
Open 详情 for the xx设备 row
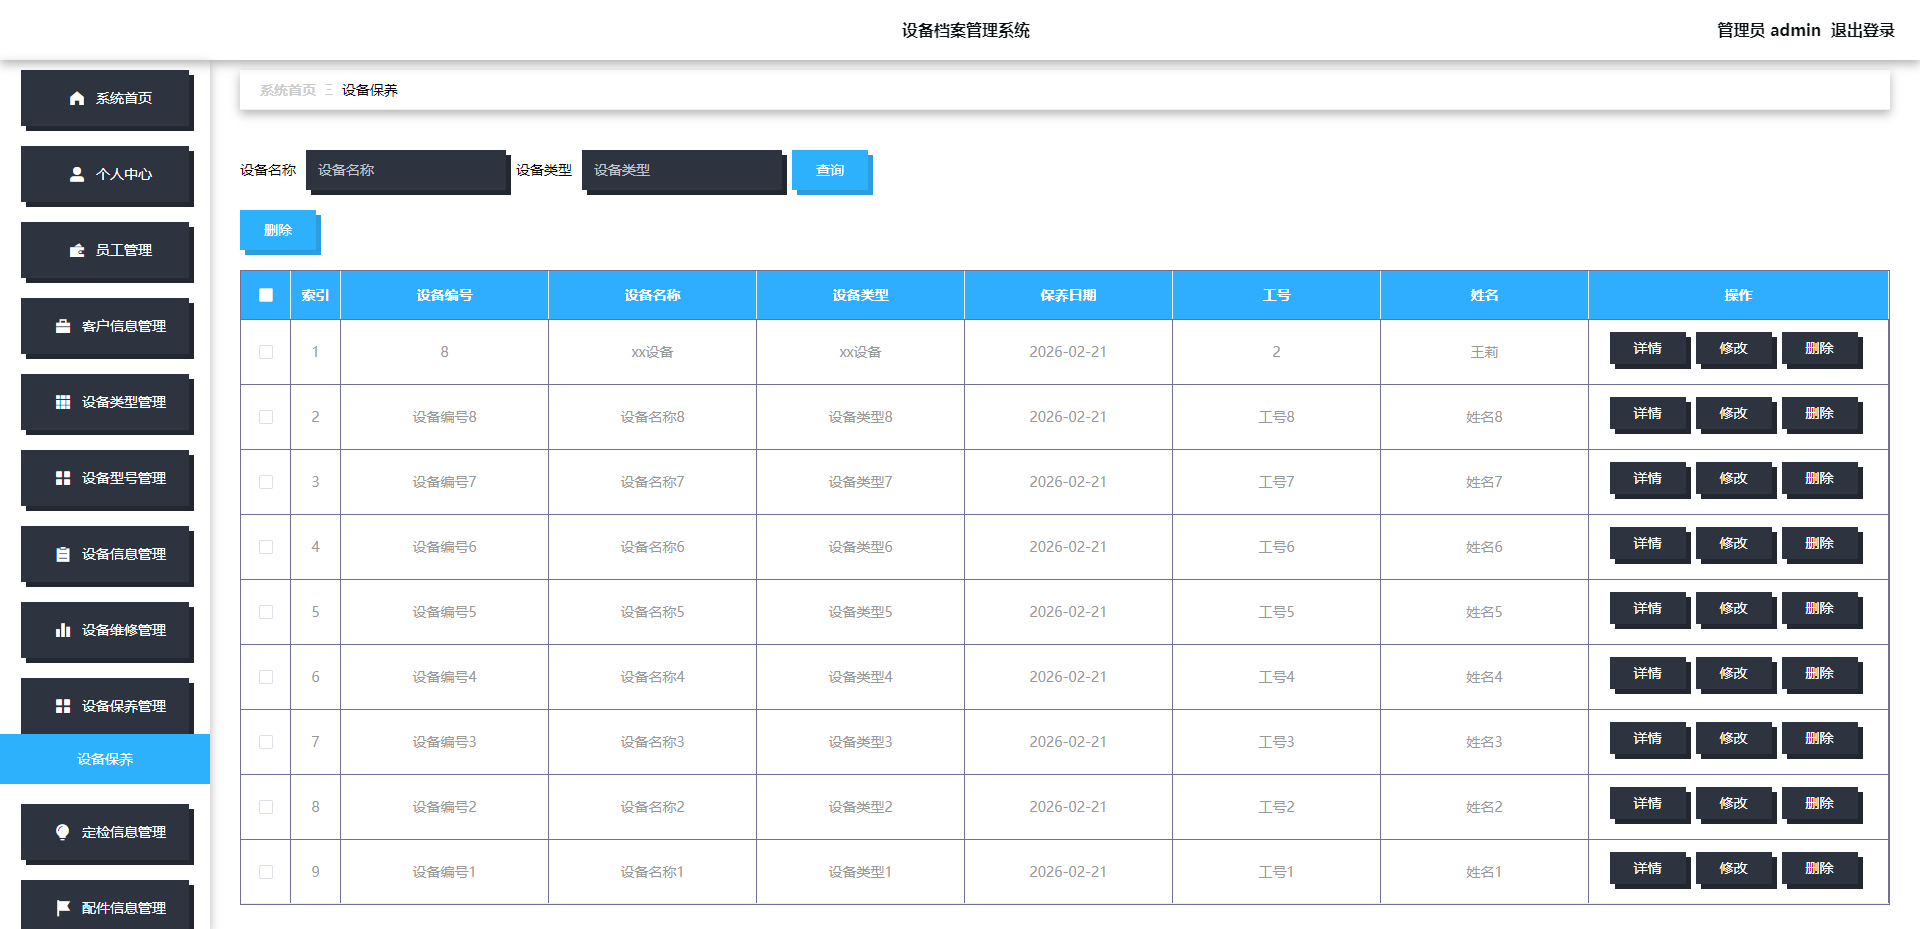click(x=1649, y=350)
